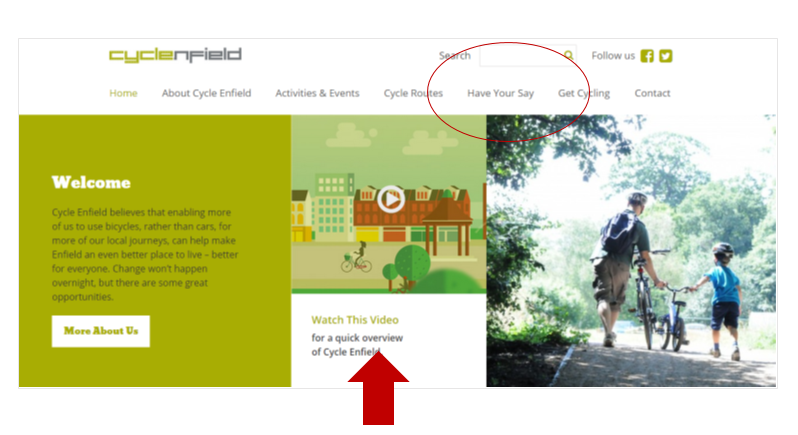Screen dimensions: 798x435
Task: Click the Cycle Enfield logo
Action: [x=175, y=55]
